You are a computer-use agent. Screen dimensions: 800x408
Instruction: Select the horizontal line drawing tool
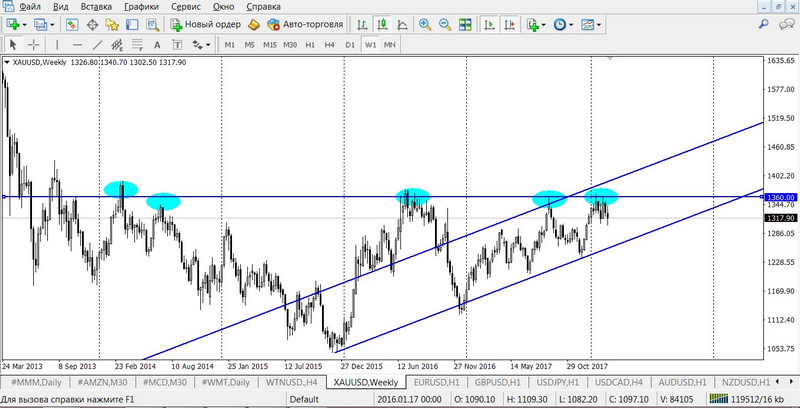[76, 45]
